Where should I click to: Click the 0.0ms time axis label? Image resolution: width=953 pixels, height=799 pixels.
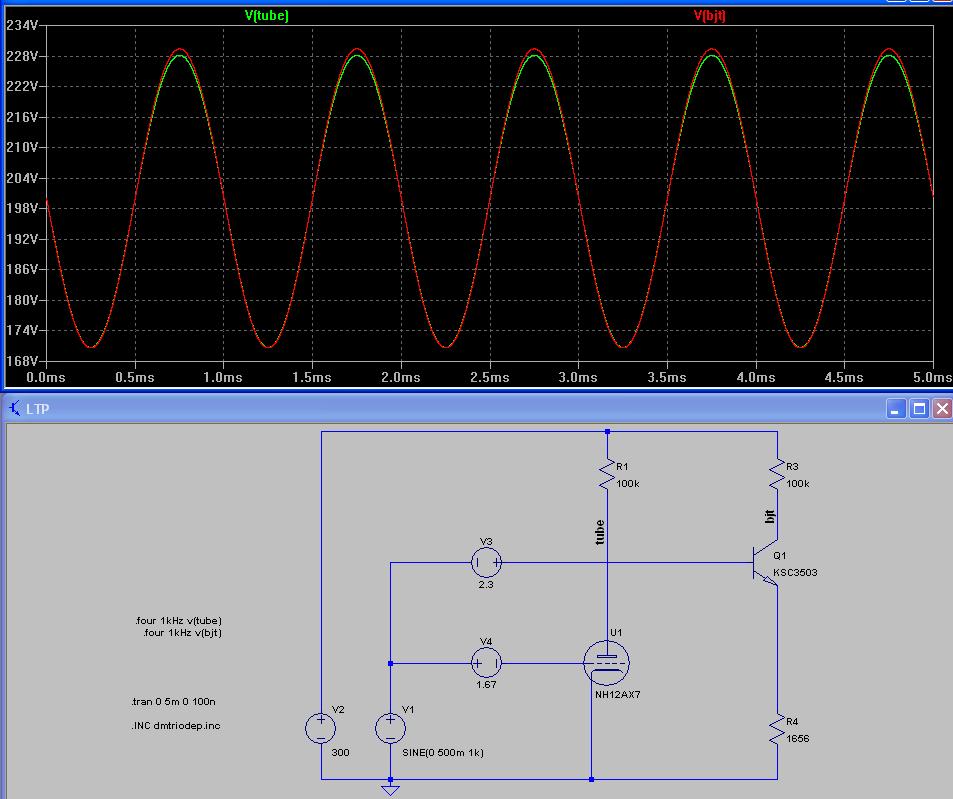tap(46, 377)
